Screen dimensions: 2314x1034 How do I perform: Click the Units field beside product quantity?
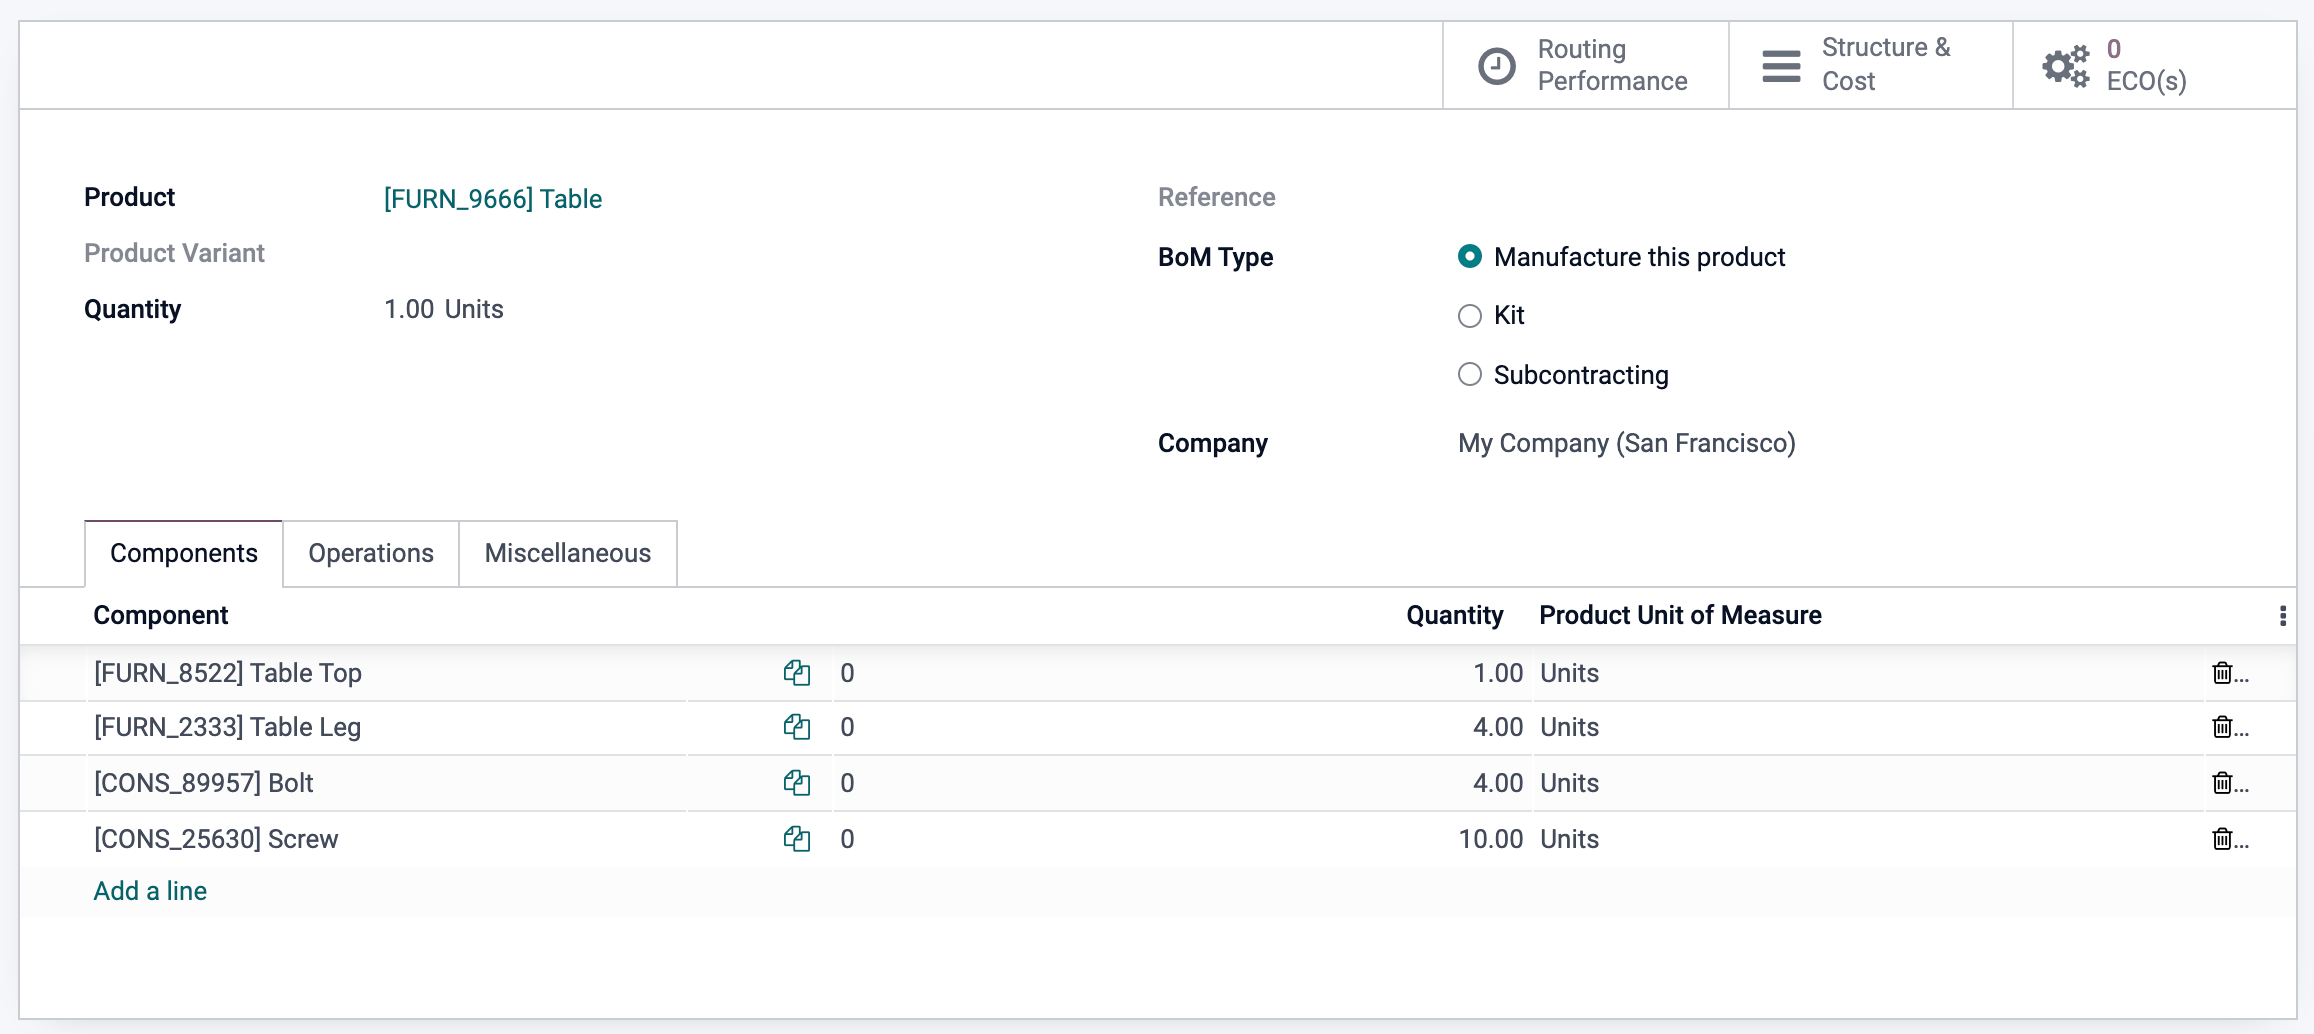[x=474, y=309]
